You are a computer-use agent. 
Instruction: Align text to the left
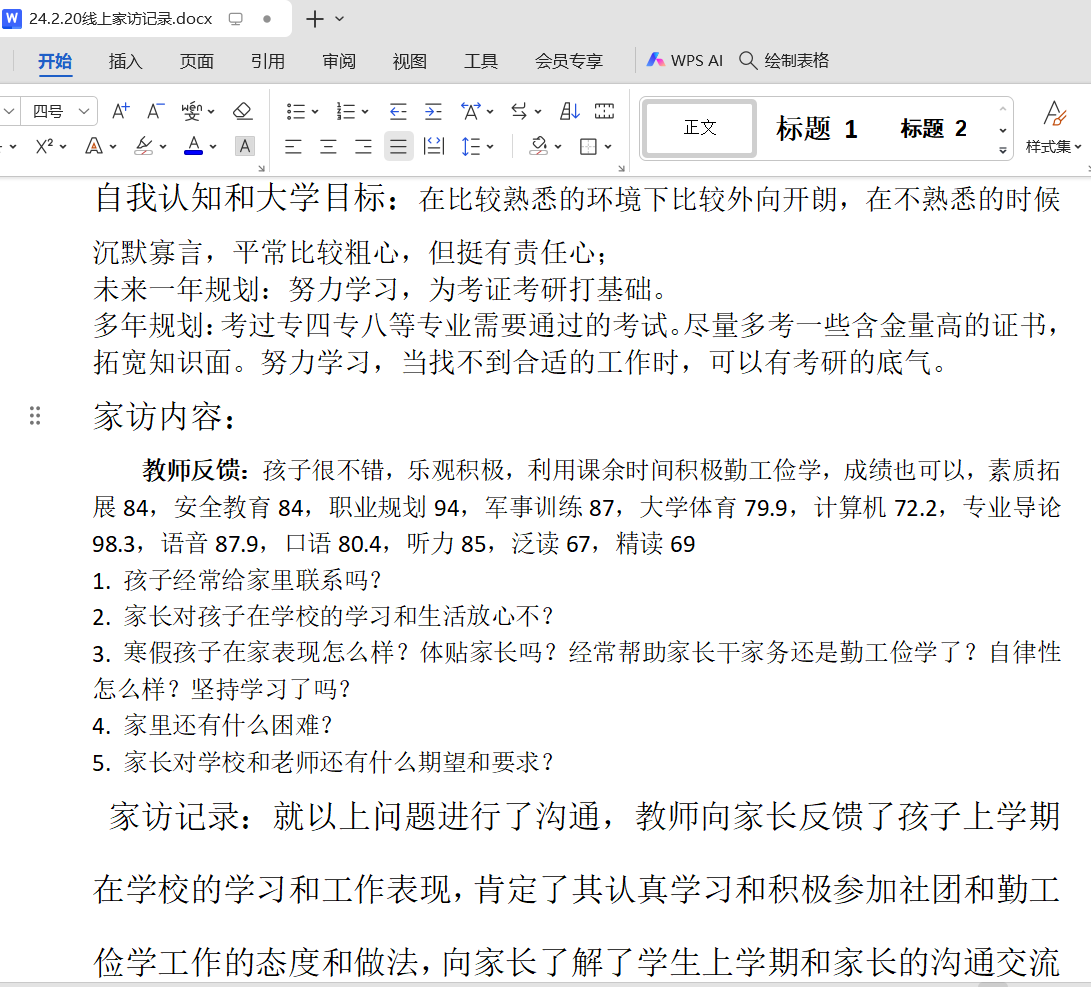click(x=293, y=147)
